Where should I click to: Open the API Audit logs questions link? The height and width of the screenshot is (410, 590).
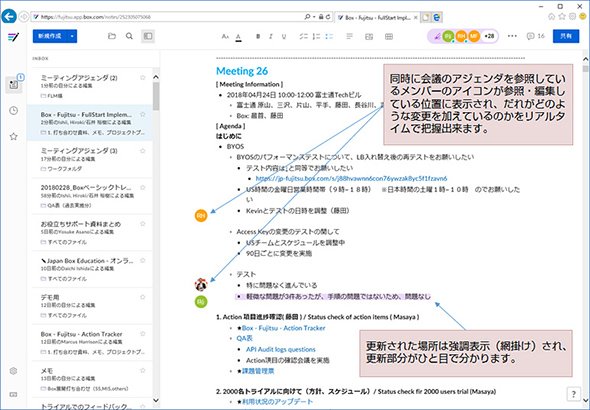[281, 349]
